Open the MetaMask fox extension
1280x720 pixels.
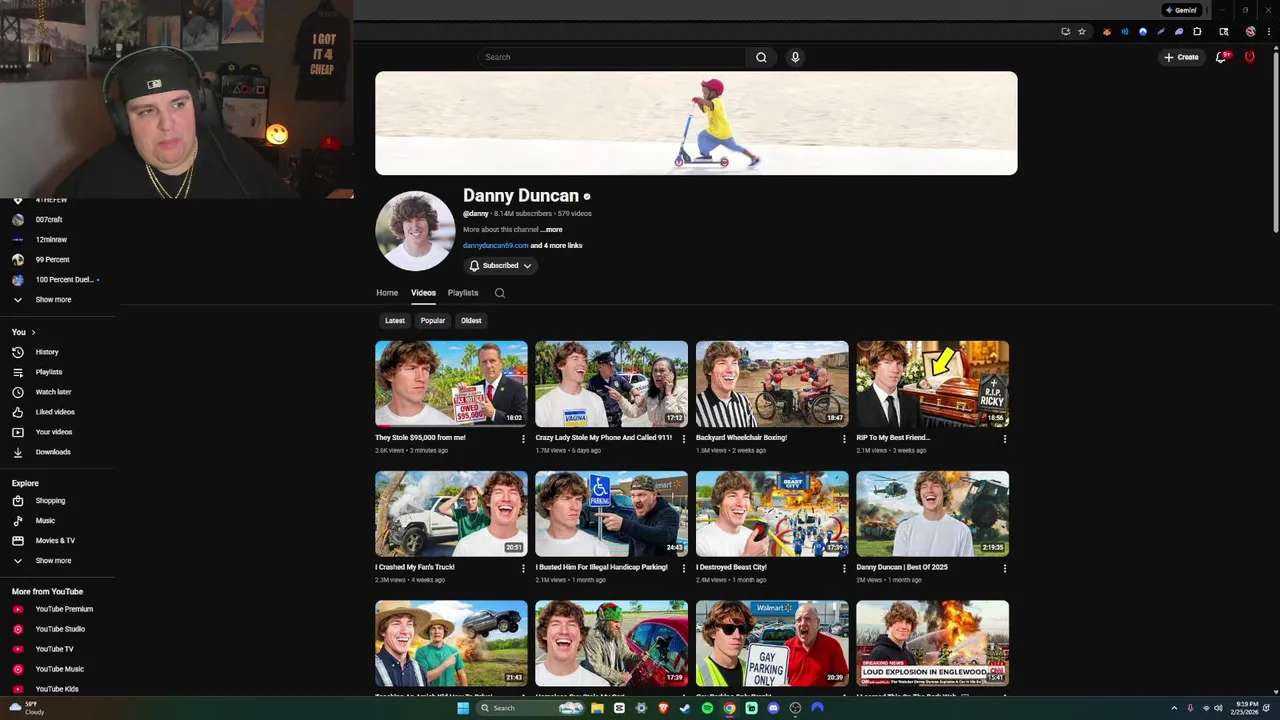pyautogui.click(x=1106, y=31)
